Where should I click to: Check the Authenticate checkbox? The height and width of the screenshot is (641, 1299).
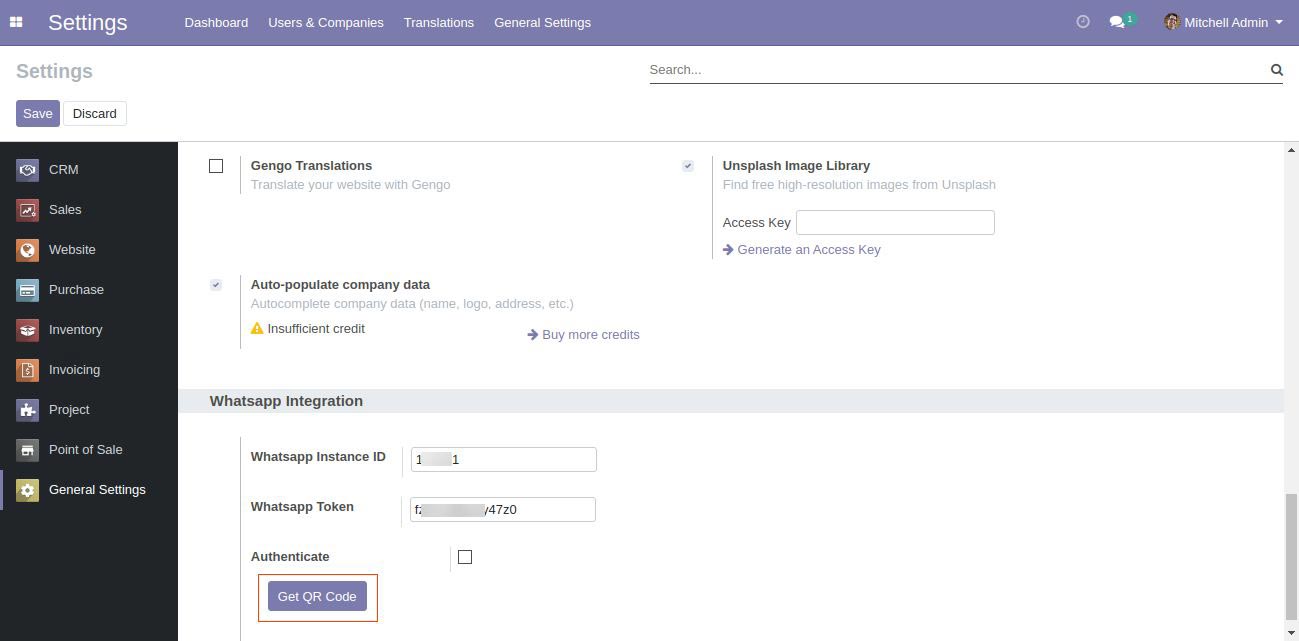pyautogui.click(x=465, y=557)
